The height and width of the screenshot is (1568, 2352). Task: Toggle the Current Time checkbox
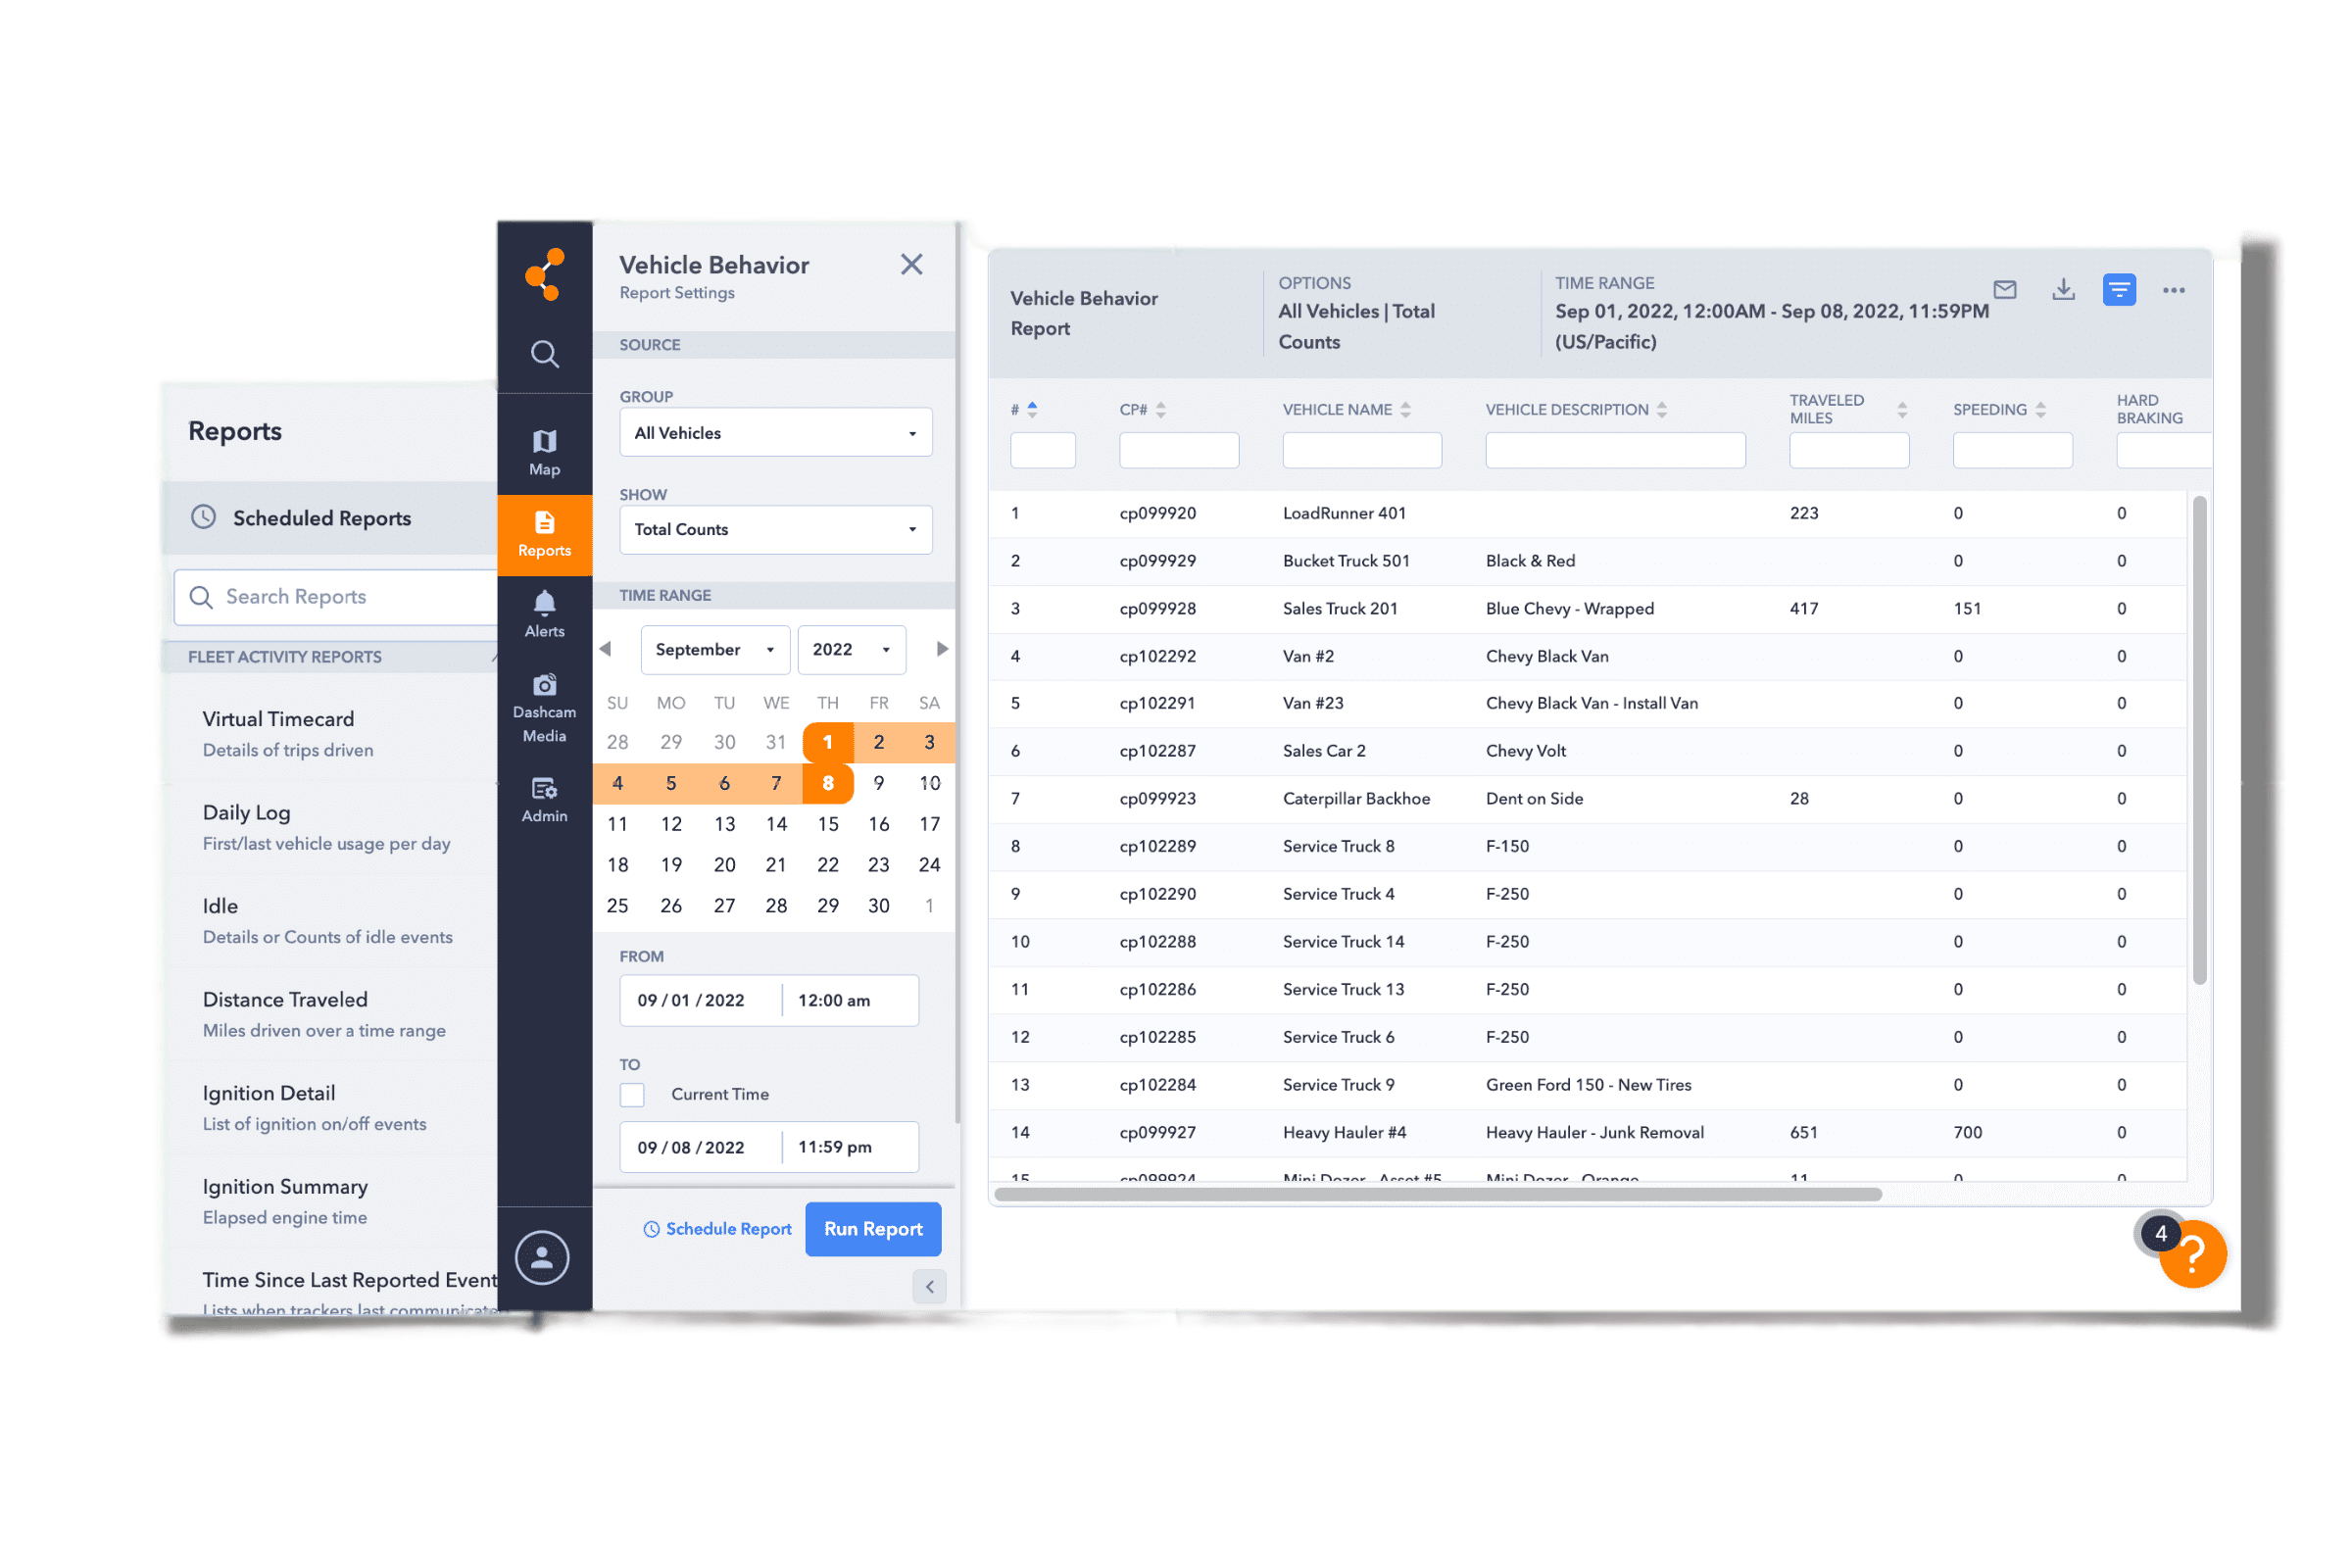(x=633, y=1096)
